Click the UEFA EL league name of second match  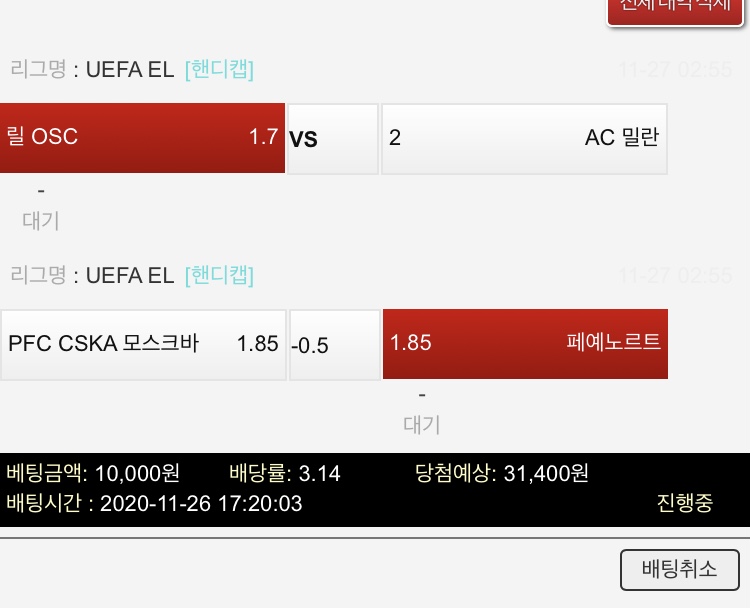(130, 275)
